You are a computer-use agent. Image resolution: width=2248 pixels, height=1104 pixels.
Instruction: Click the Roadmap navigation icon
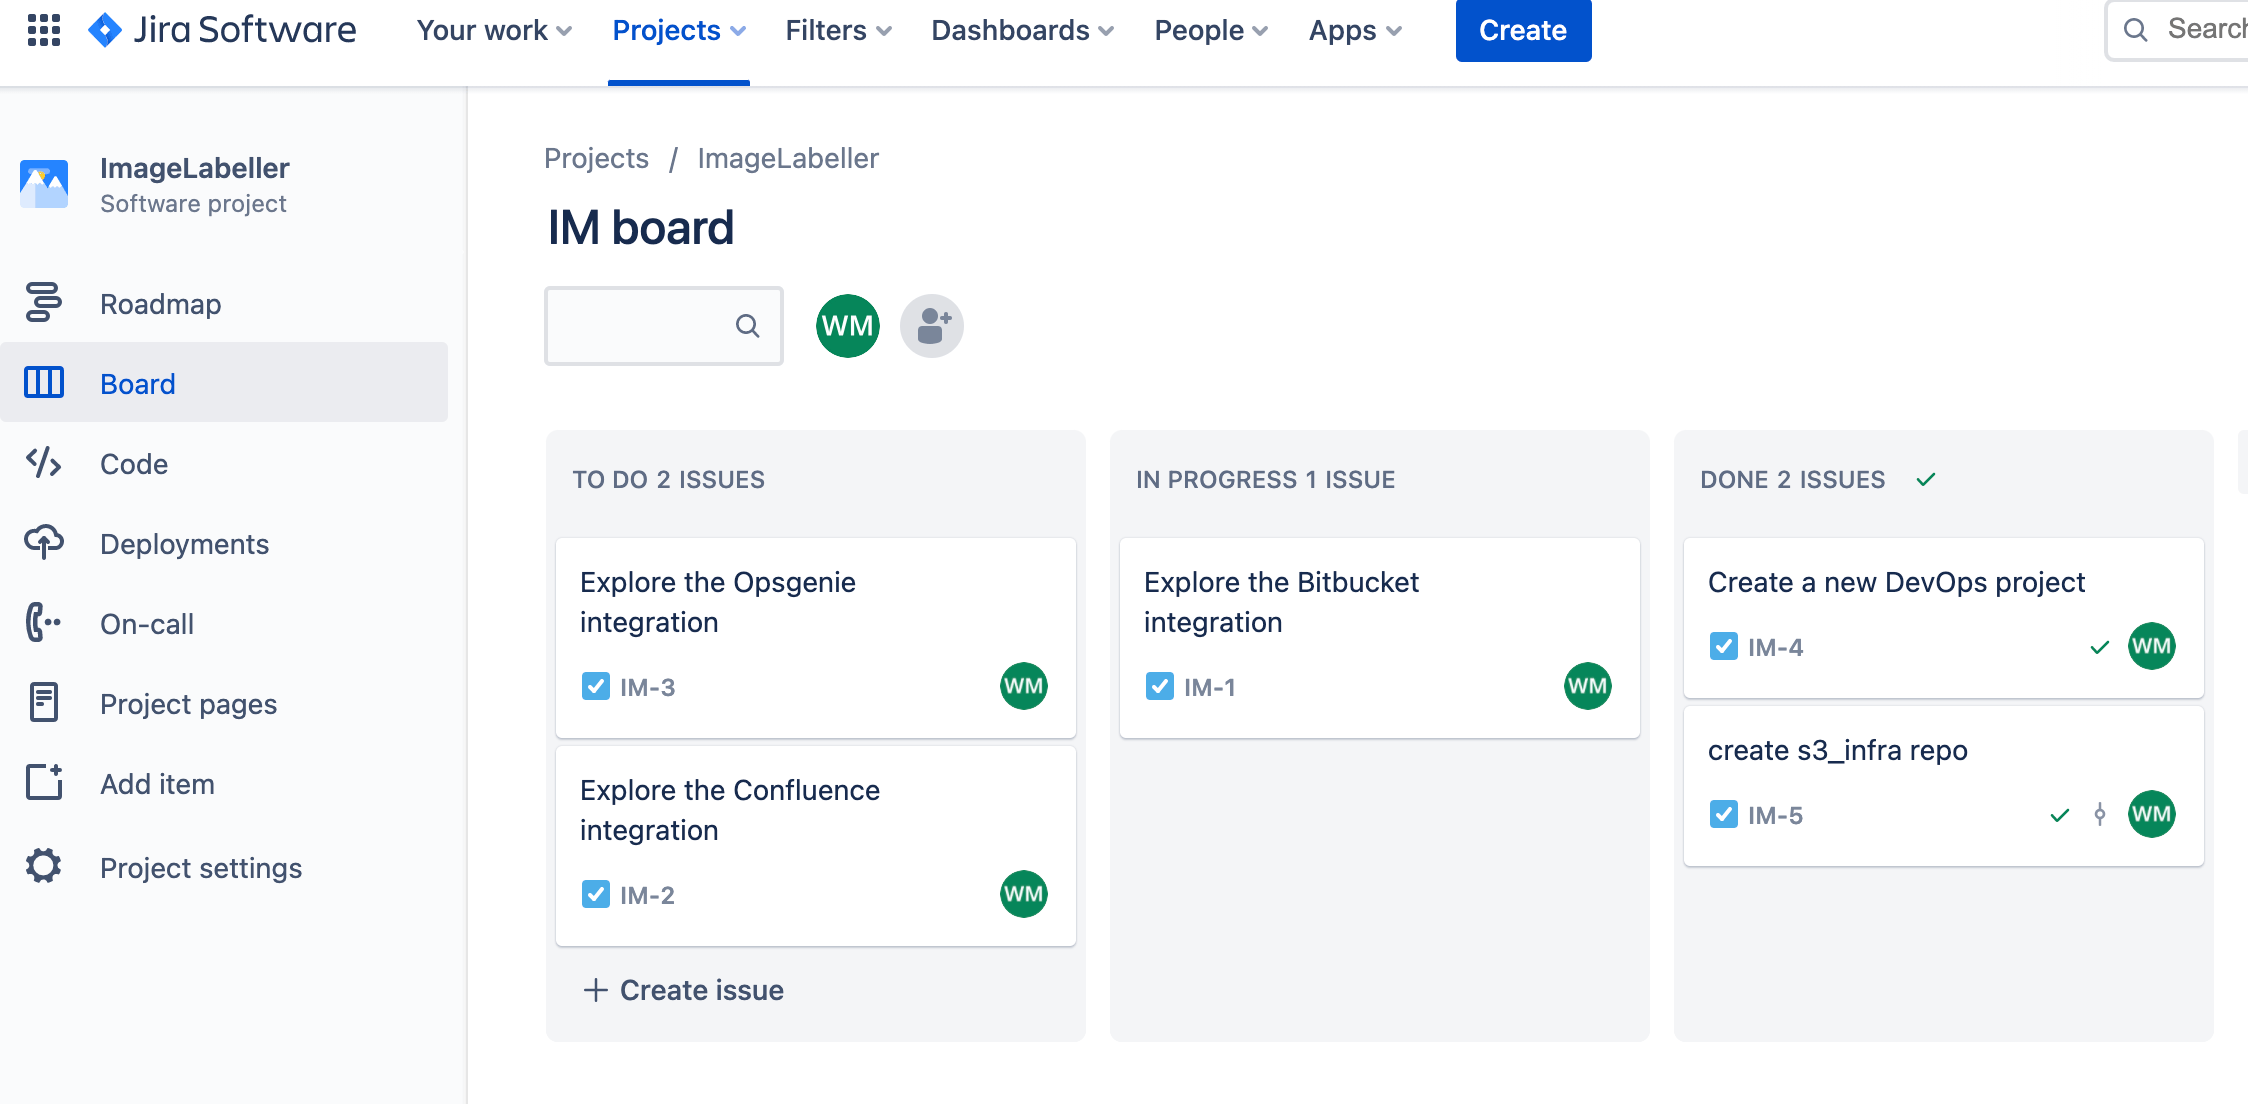tap(43, 303)
